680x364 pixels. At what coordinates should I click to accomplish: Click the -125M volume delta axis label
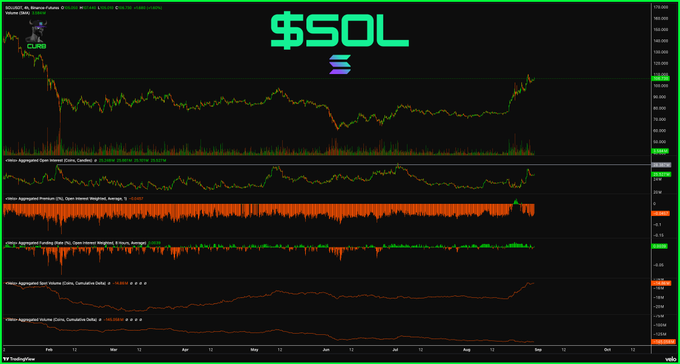[x=659, y=334]
